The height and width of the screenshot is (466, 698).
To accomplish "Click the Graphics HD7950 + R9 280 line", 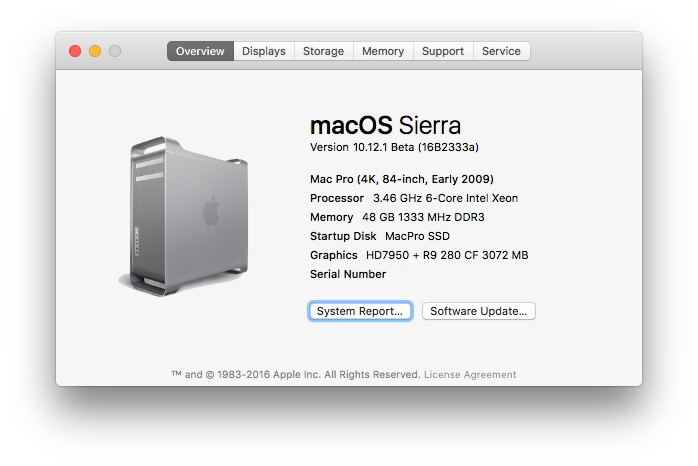I will [x=419, y=255].
